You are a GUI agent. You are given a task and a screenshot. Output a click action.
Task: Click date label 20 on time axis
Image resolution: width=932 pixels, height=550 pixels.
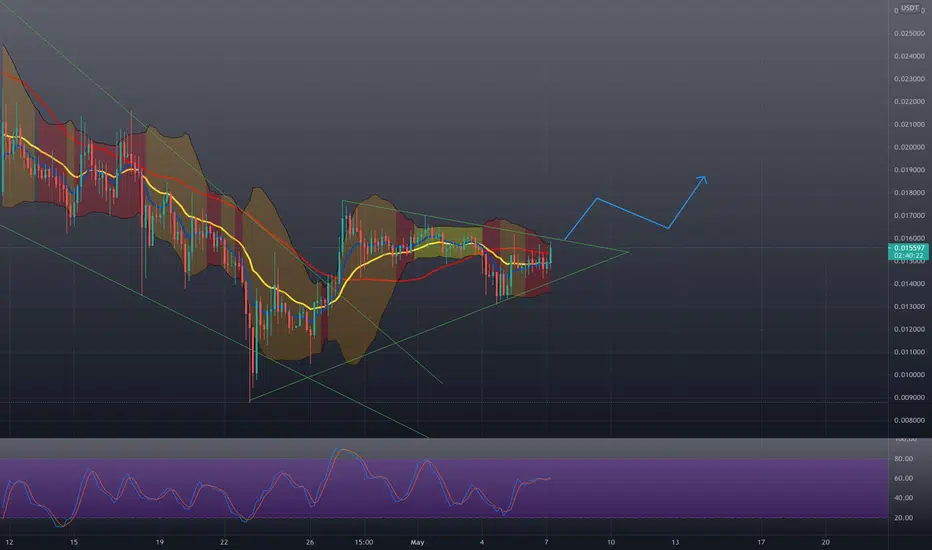pyautogui.click(x=826, y=542)
